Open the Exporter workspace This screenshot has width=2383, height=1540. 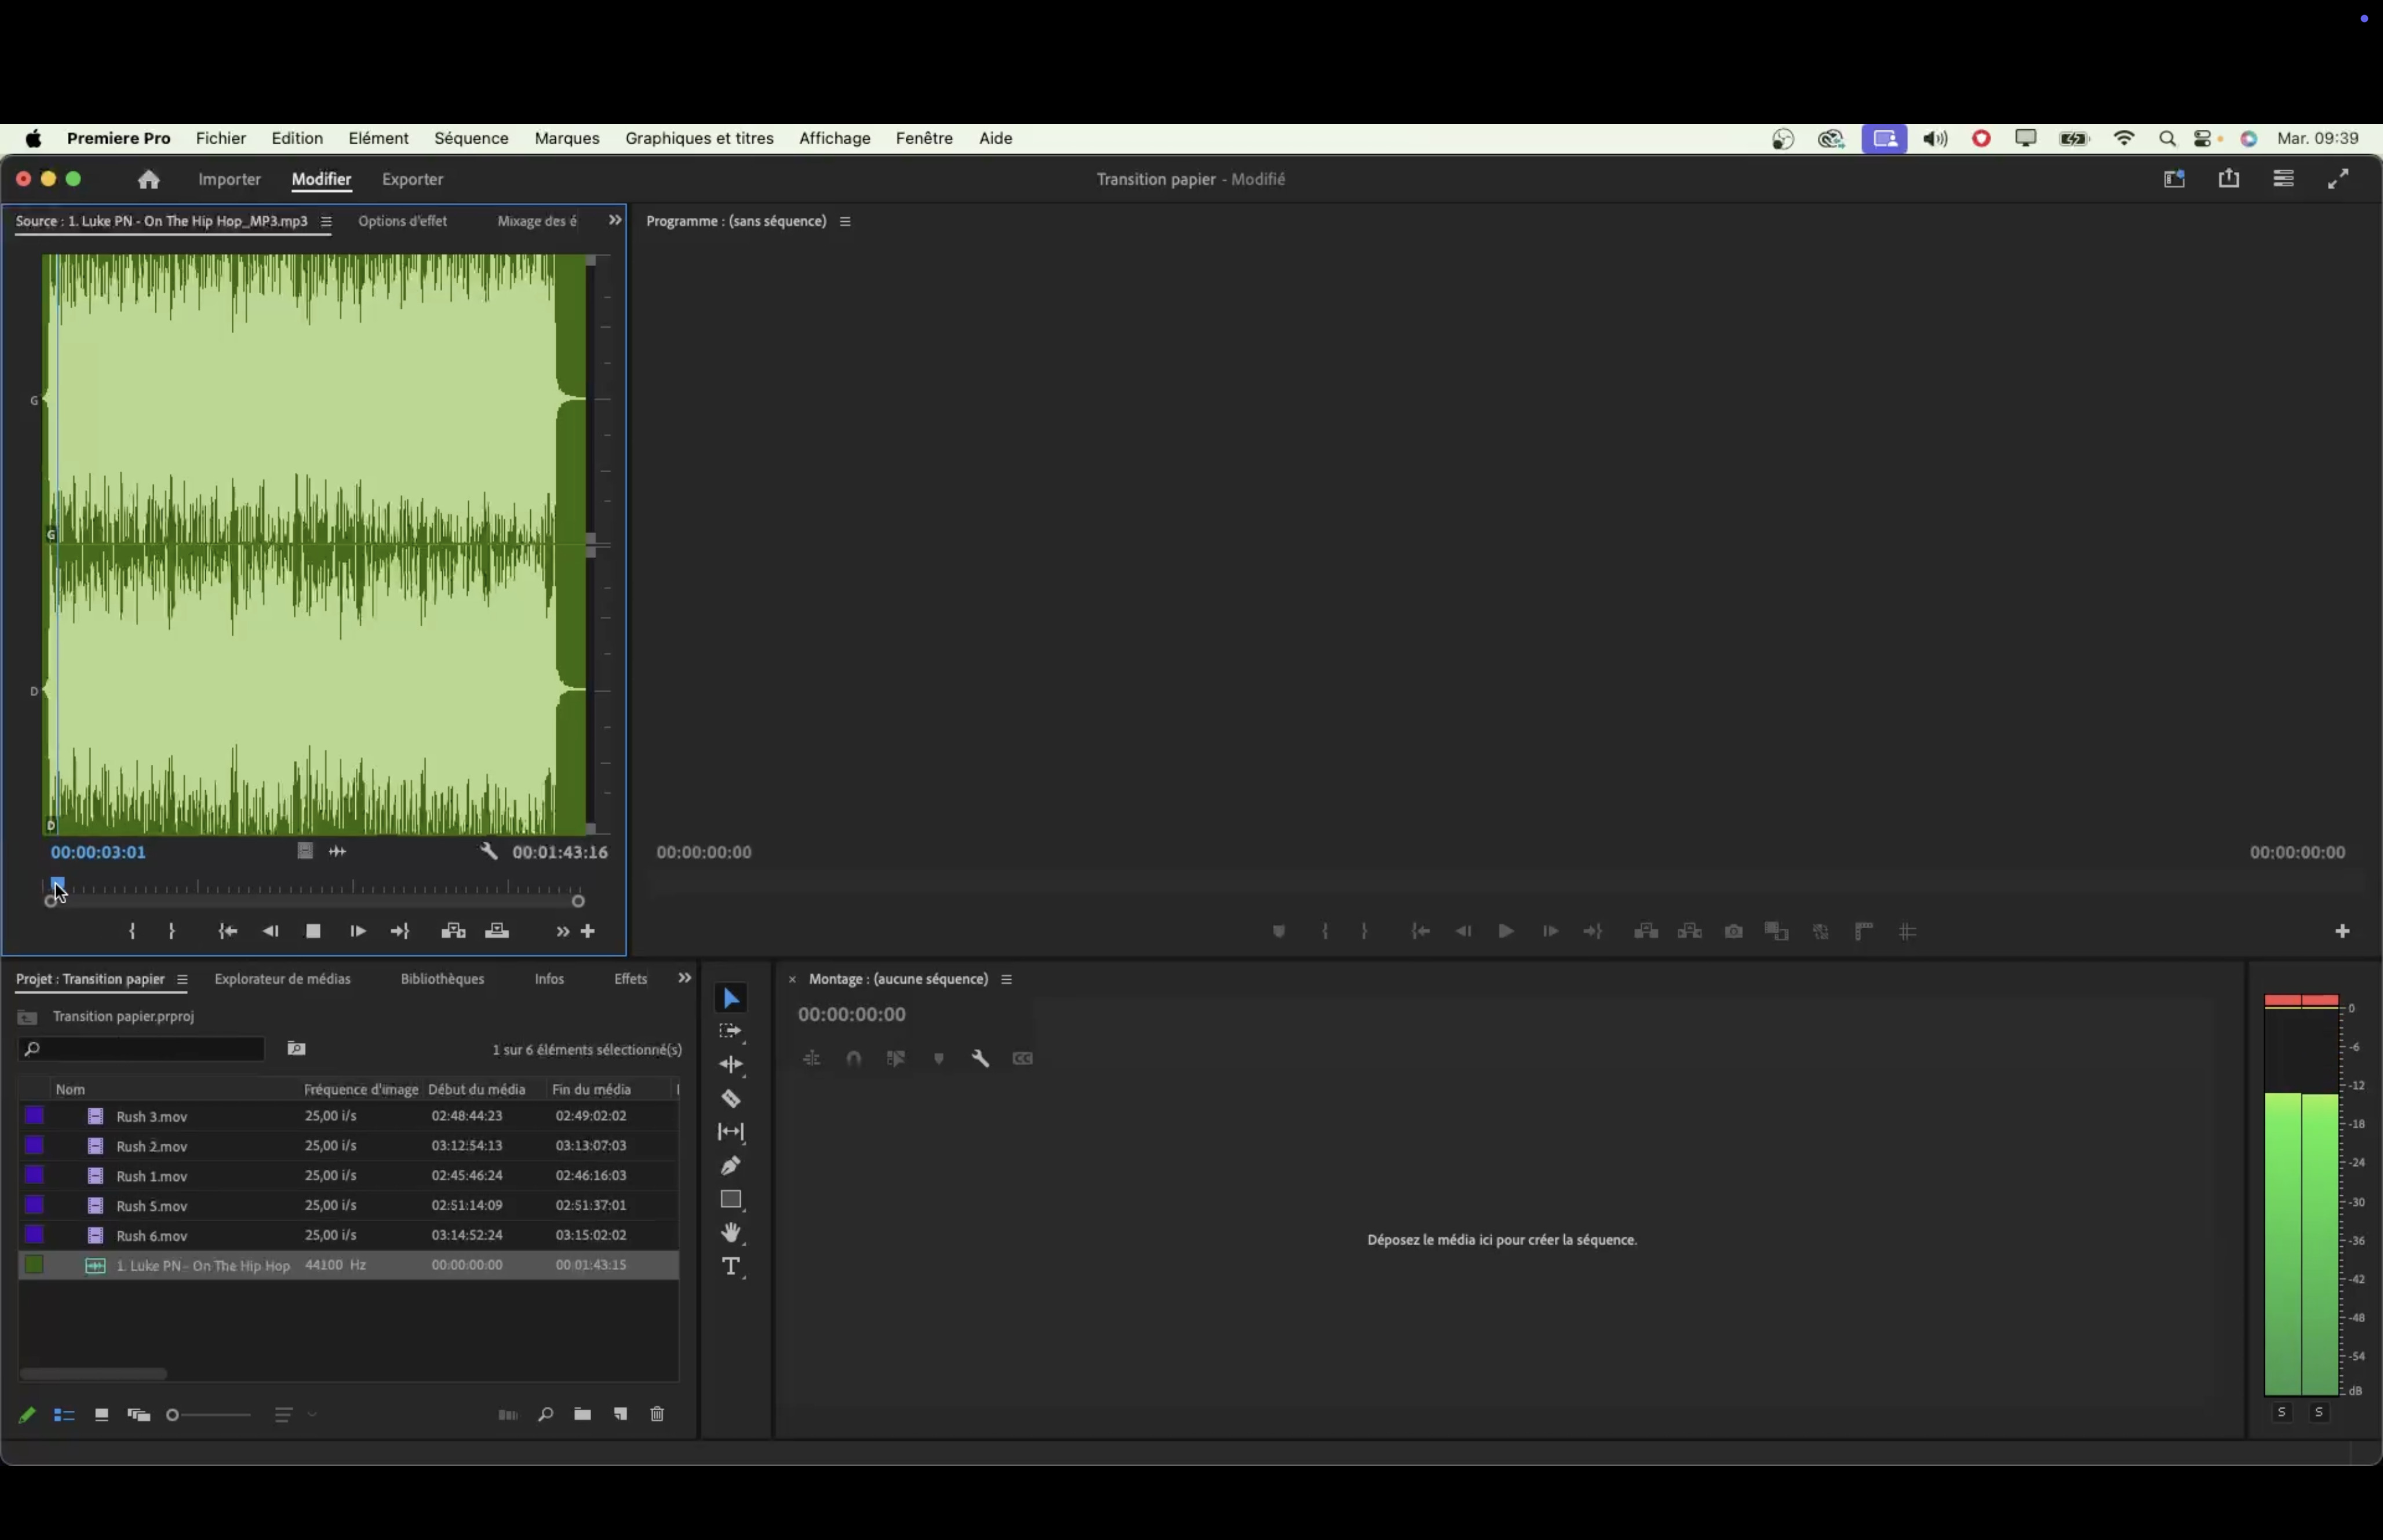(x=412, y=179)
